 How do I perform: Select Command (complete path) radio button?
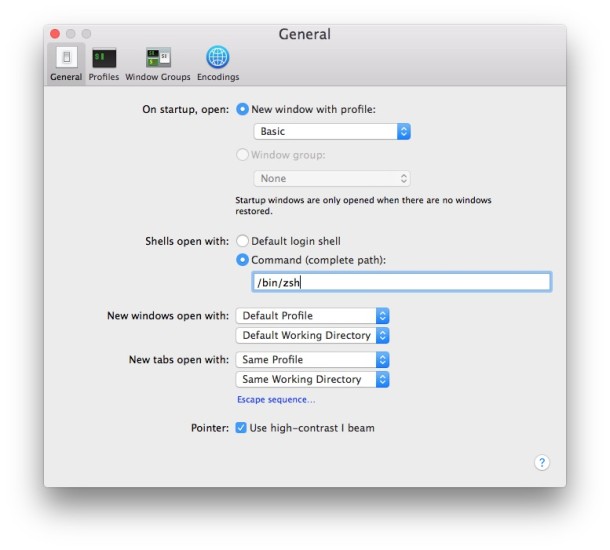(x=242, y=260)
